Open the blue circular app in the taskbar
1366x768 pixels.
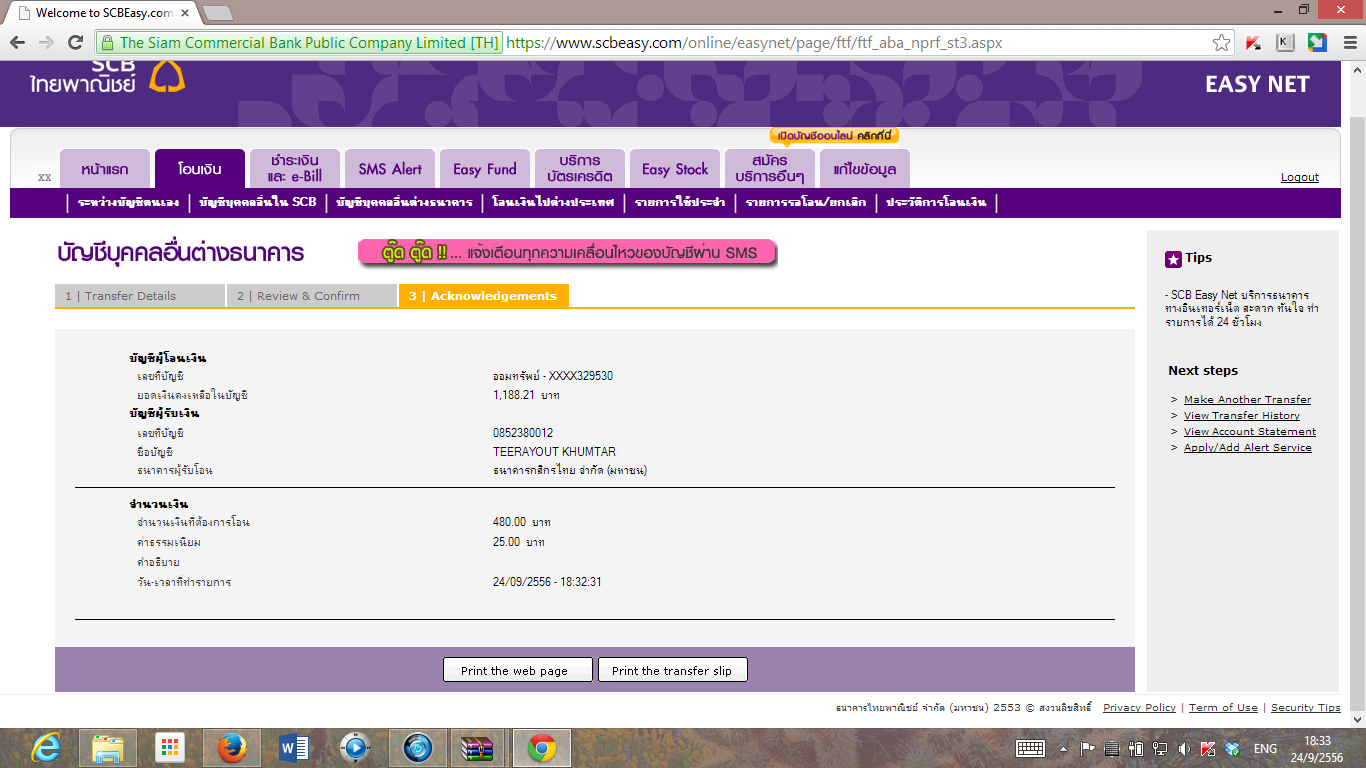[417, 748]
